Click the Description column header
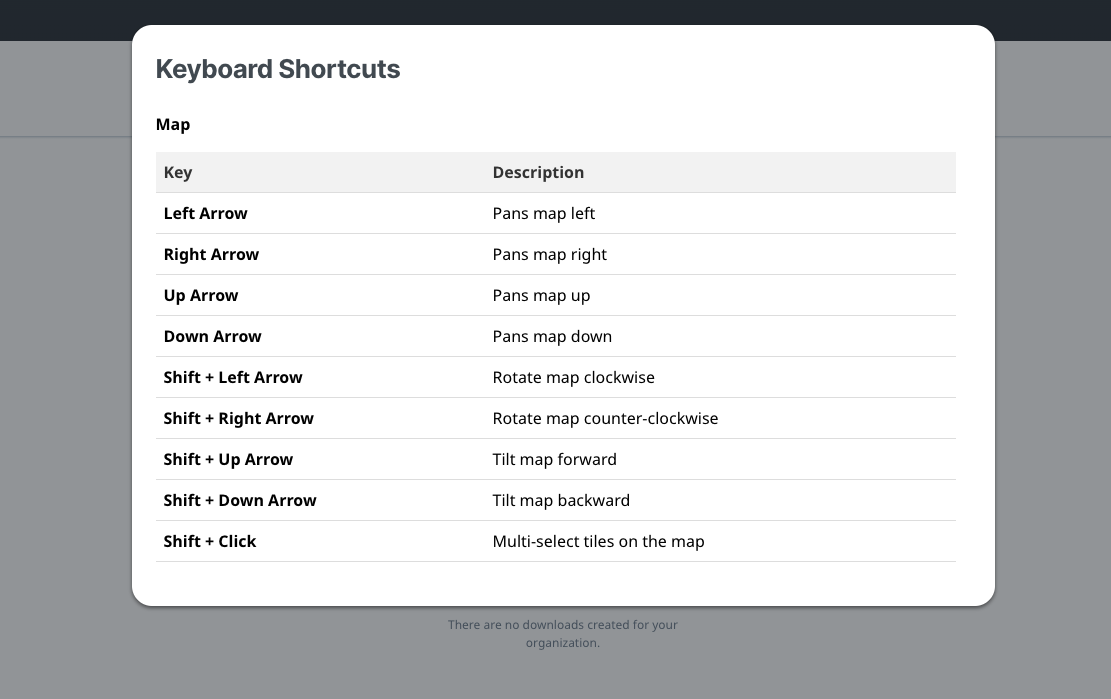This screenshot has height=699, width=1111. tap(538, 172)
